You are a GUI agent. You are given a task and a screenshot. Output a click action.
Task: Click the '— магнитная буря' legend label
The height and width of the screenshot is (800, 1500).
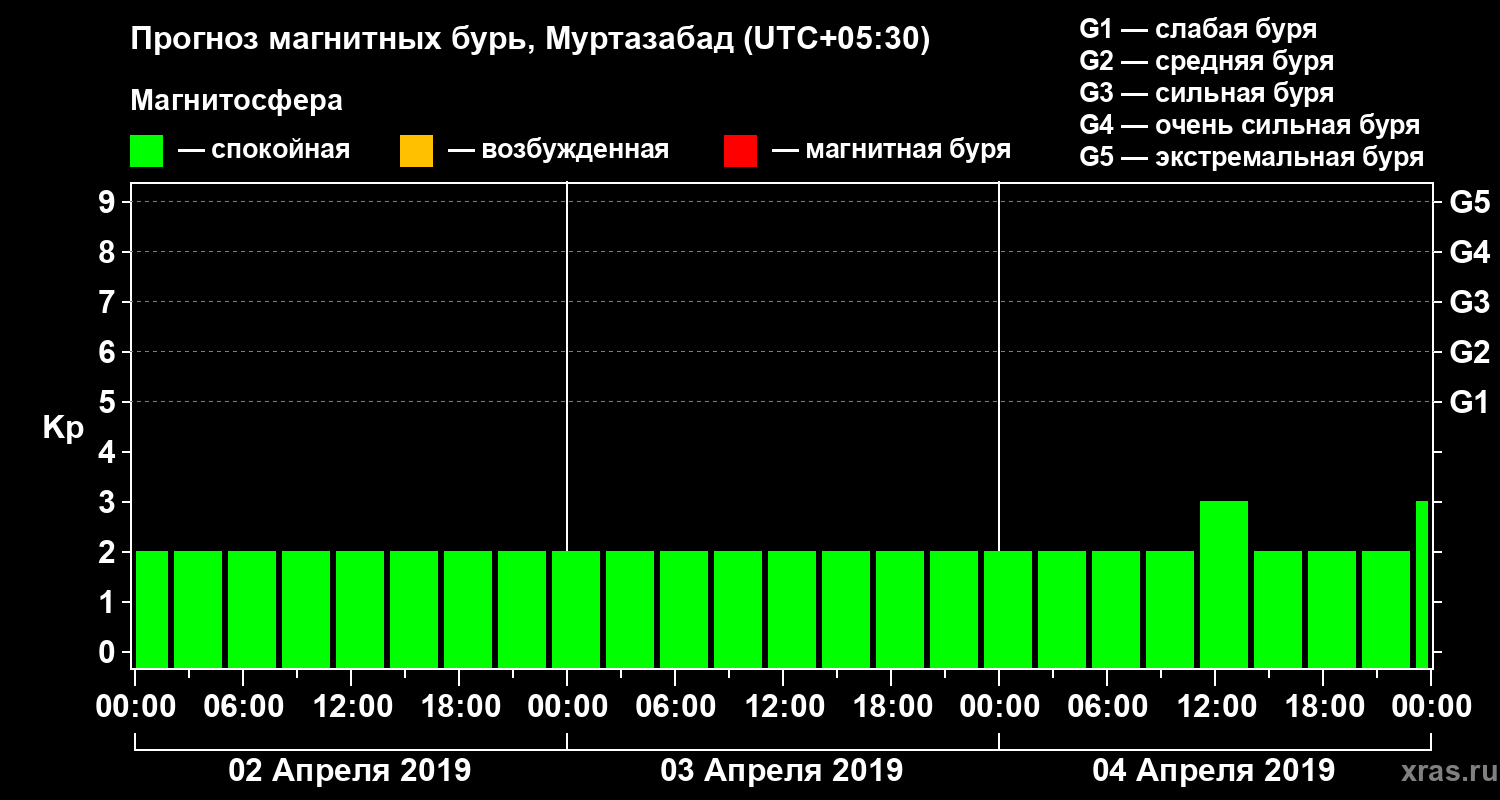(x=892, y=150)
